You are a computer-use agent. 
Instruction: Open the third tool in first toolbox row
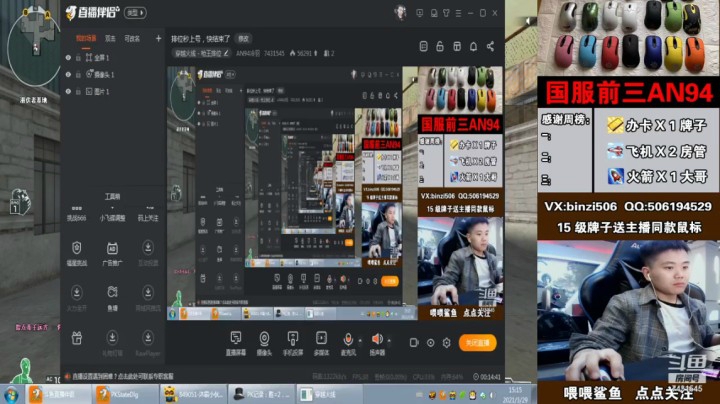click(x=148, y=214)
